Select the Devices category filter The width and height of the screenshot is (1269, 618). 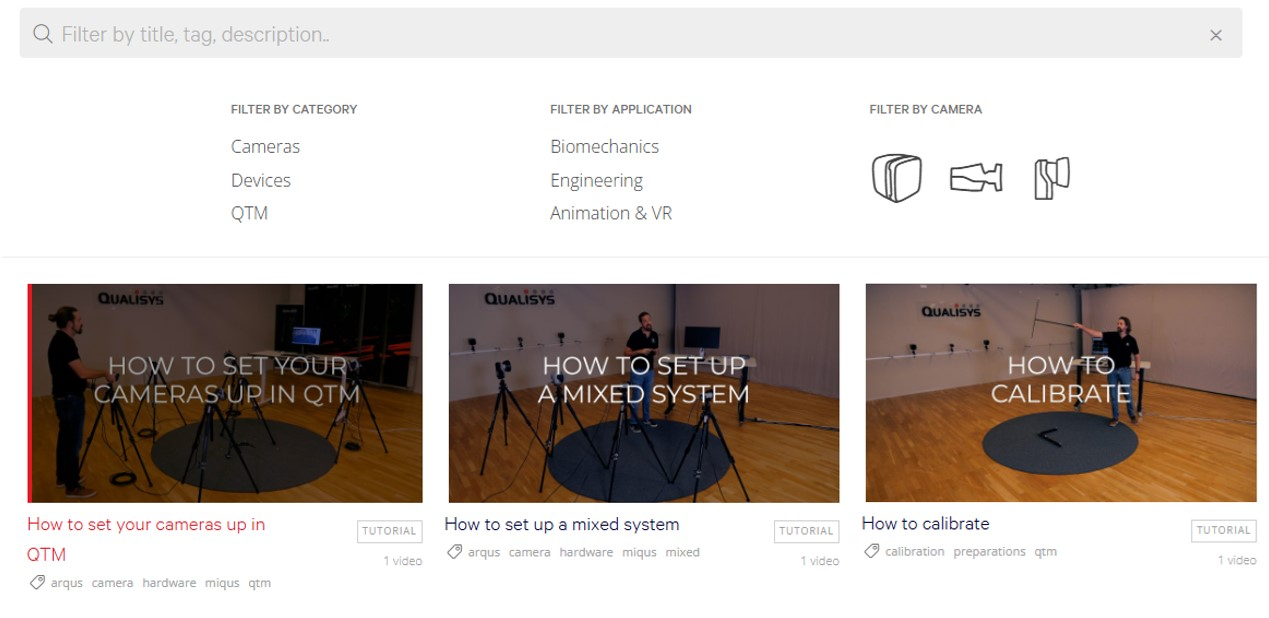260,180
